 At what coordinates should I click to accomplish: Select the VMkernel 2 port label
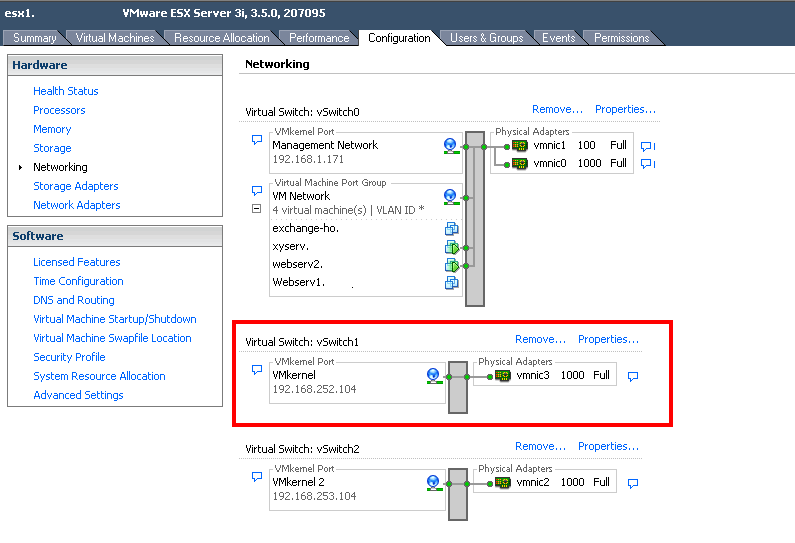(299, 482)
